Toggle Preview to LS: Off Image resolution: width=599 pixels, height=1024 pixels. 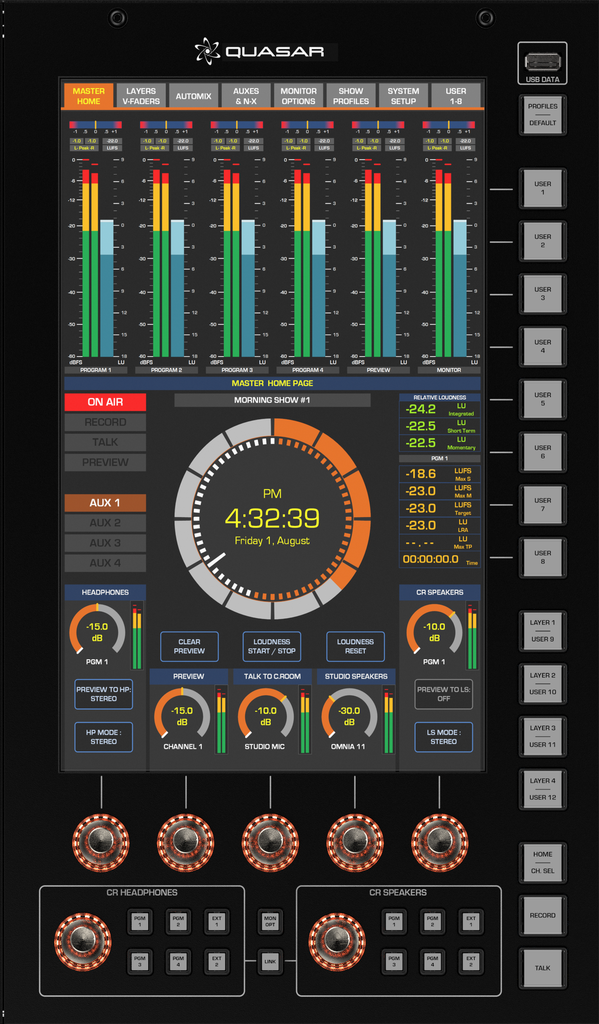[x=444, y=694]
